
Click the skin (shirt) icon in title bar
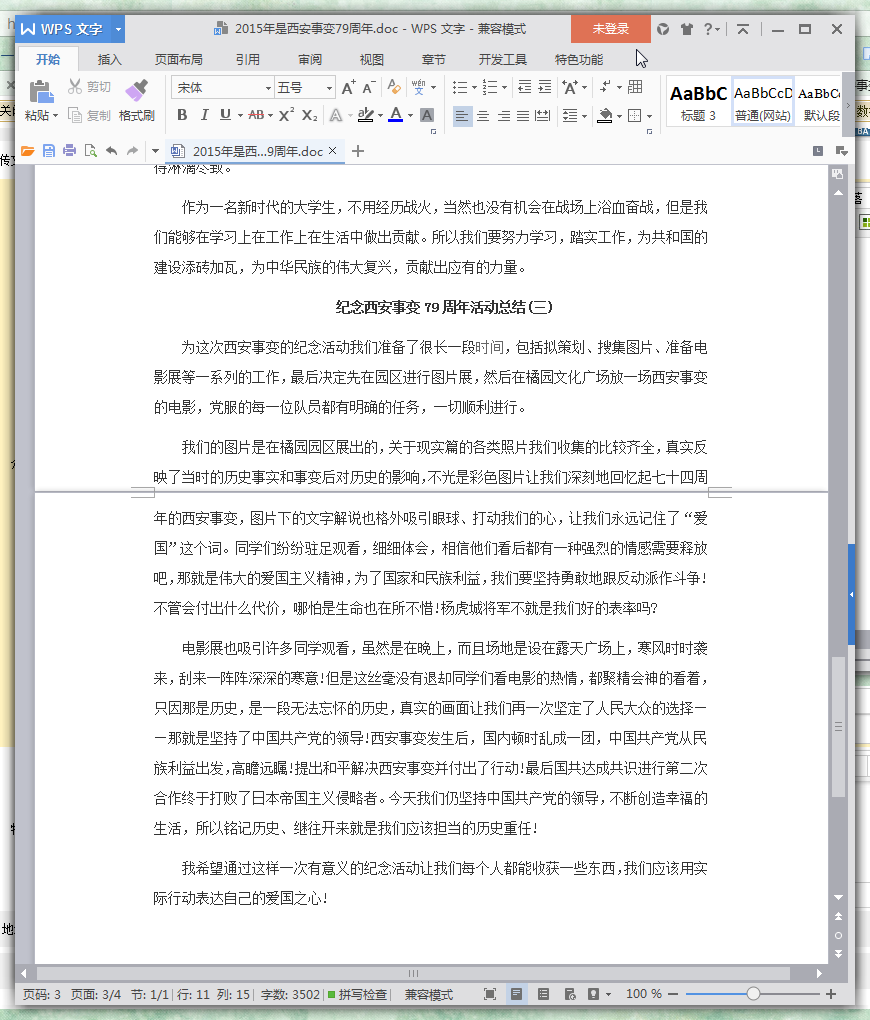687,29
